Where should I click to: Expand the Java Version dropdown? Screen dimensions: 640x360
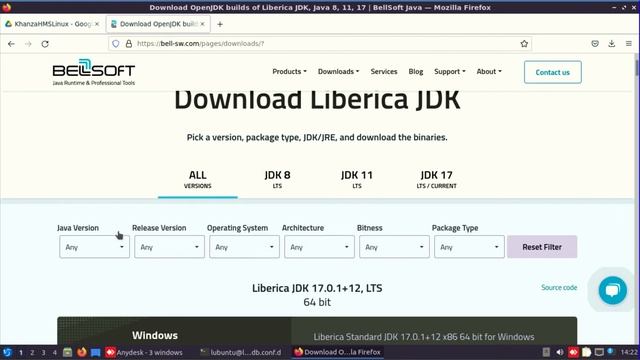94,247
